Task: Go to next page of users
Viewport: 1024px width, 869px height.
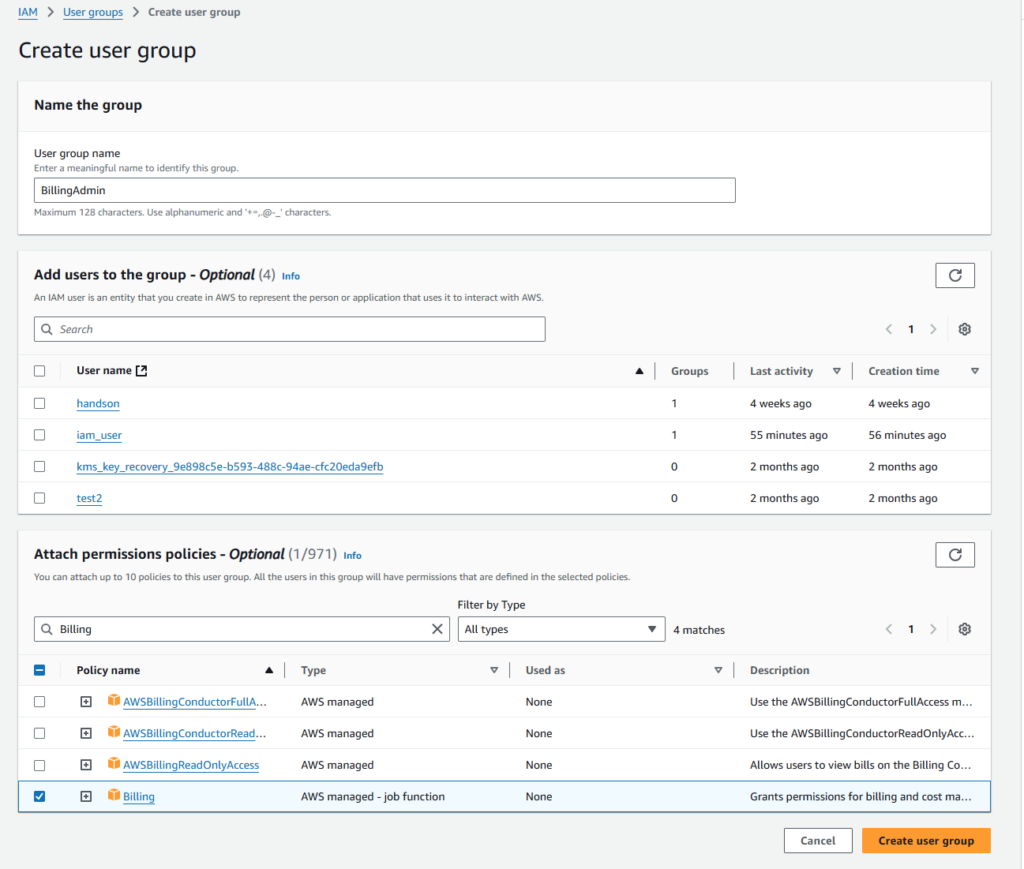Action: 933,329
